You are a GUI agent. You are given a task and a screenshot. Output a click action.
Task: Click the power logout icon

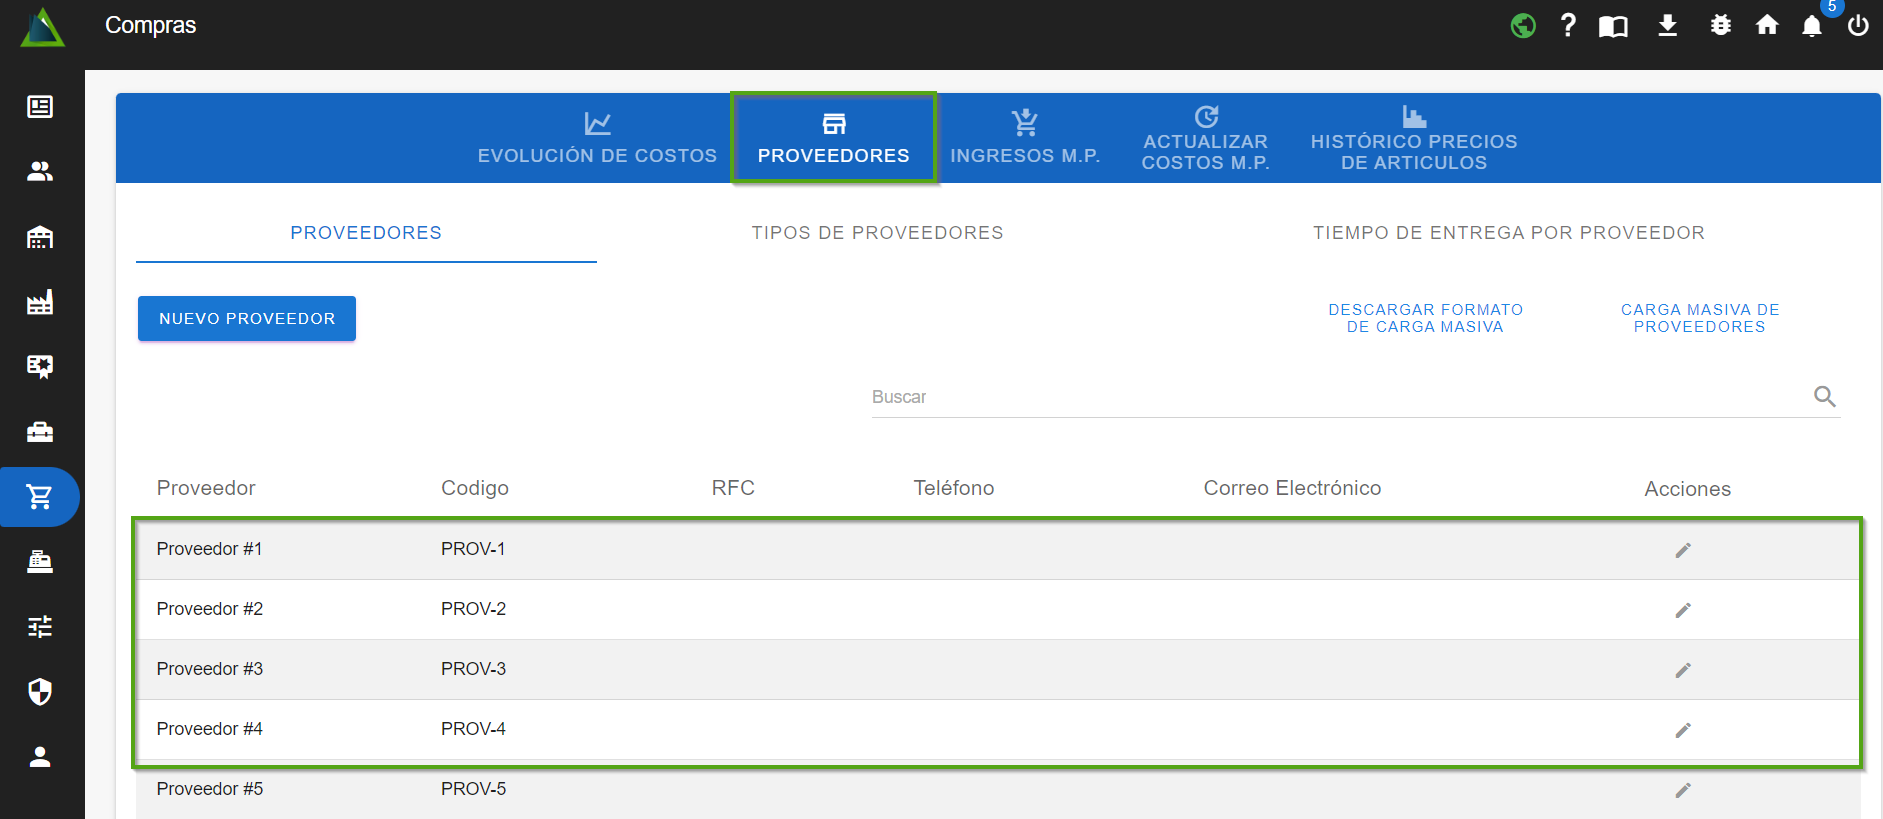point(1857,26)
